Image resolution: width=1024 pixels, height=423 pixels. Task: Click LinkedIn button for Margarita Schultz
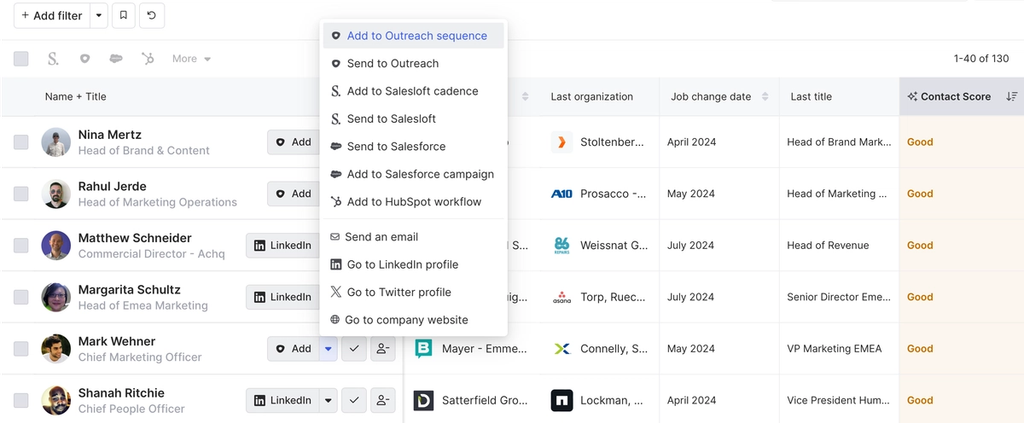[283, 297]
